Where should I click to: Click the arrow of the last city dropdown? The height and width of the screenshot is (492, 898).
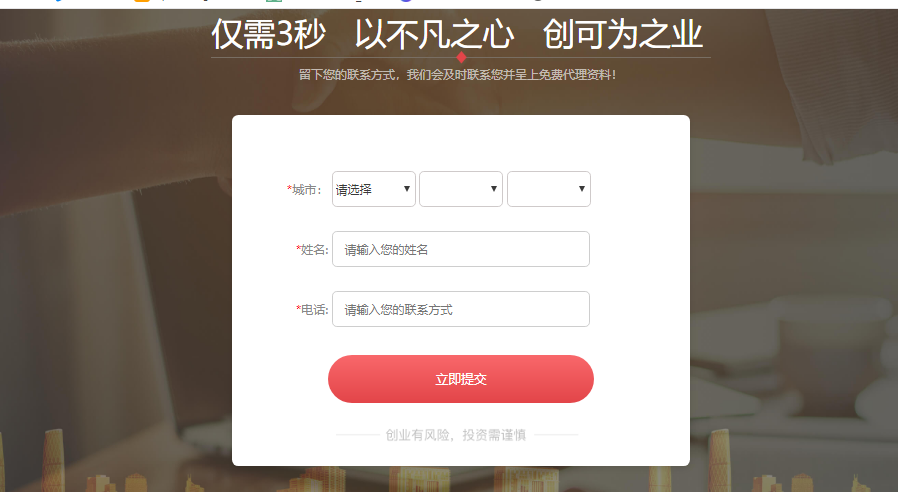pos(582,189)
